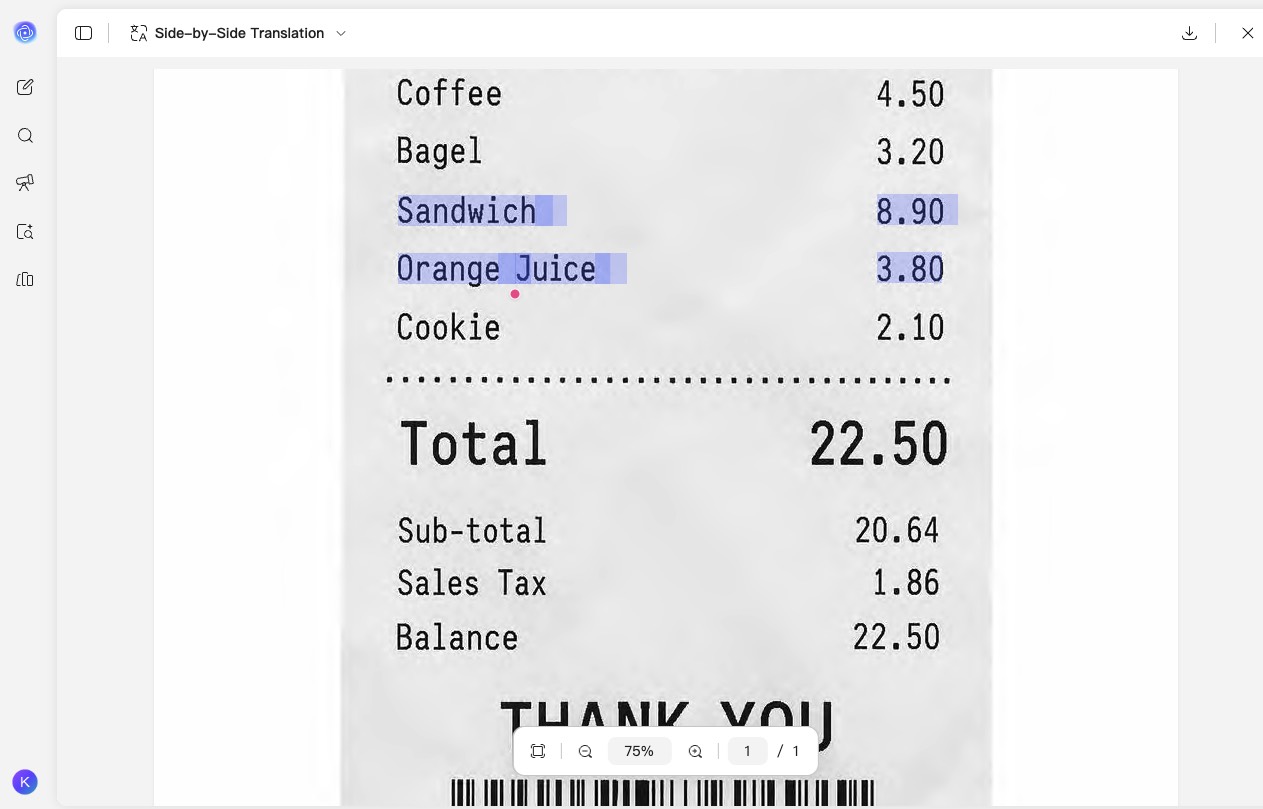Open the search icon in sidebar
1263x809 pixels.
tap(25, 135)
